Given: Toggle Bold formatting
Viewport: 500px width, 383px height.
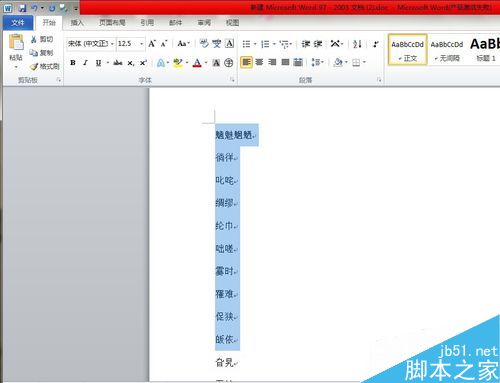Looking at the screenshot, I should tap(73, 63).
